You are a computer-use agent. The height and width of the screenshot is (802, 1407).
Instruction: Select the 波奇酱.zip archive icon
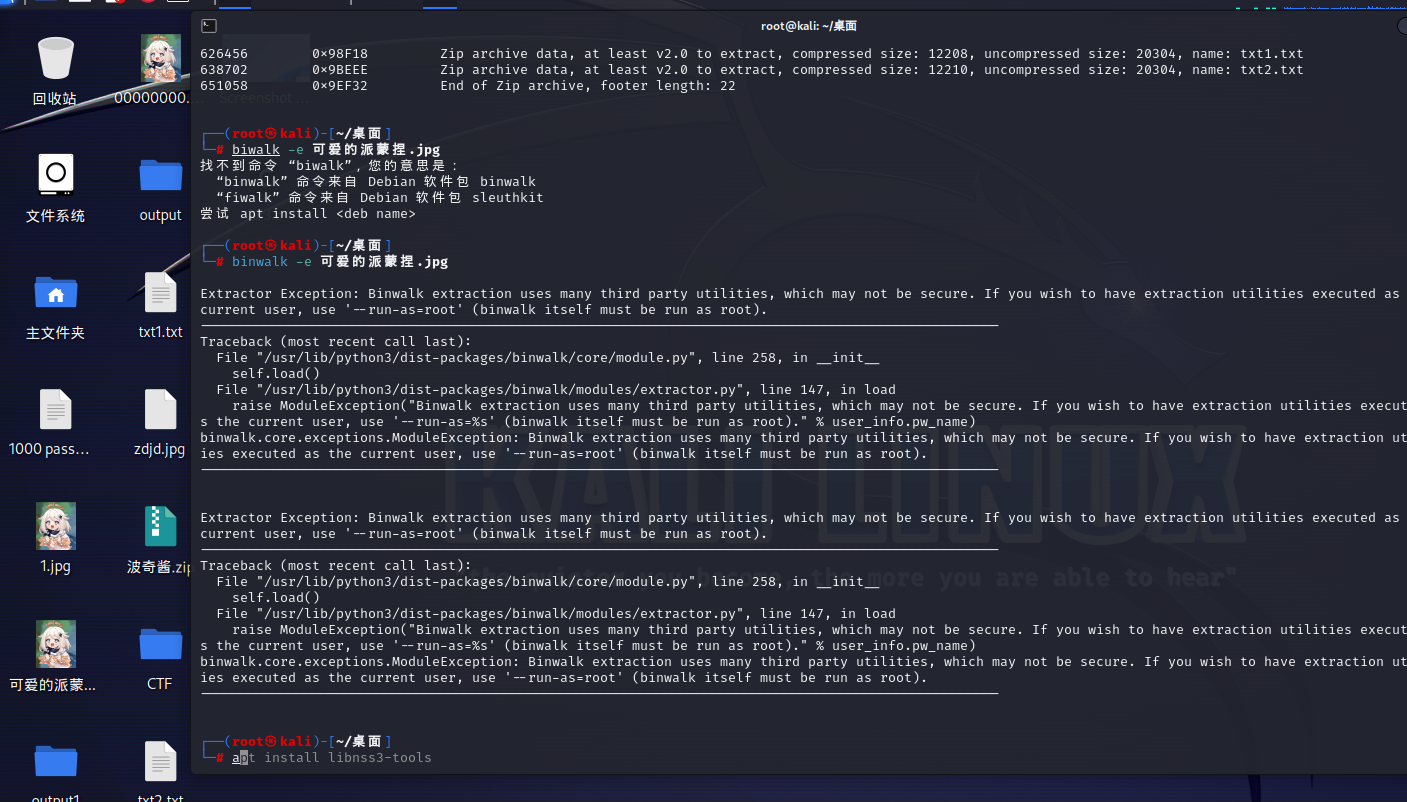pyautogui.click(x=160, y=527)
